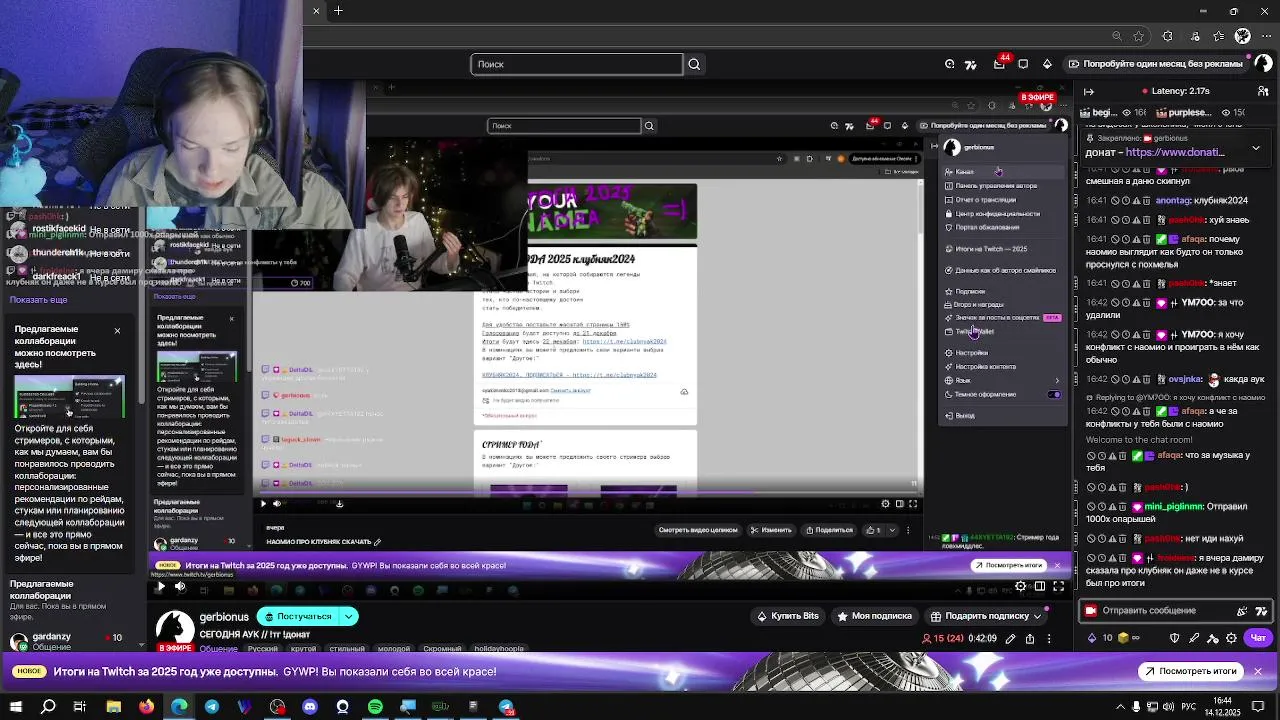Focus the Поиск search field

pyautogui.click(x=577, y=64)
